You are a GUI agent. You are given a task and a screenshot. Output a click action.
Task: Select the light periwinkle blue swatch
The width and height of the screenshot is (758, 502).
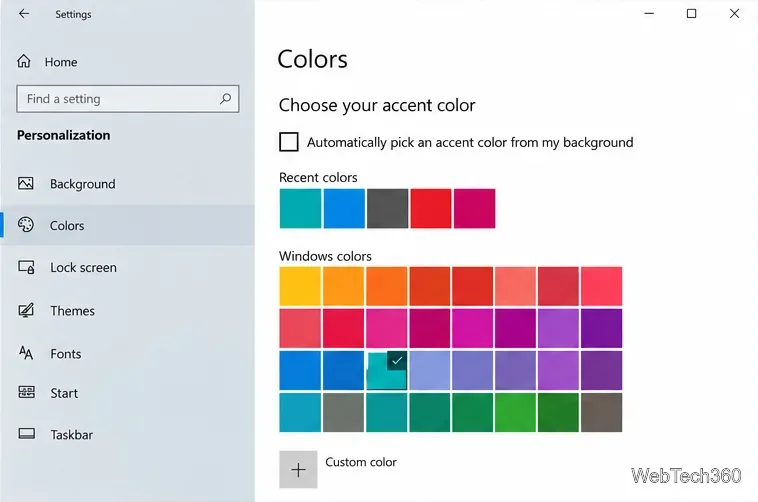pos(430,370)
